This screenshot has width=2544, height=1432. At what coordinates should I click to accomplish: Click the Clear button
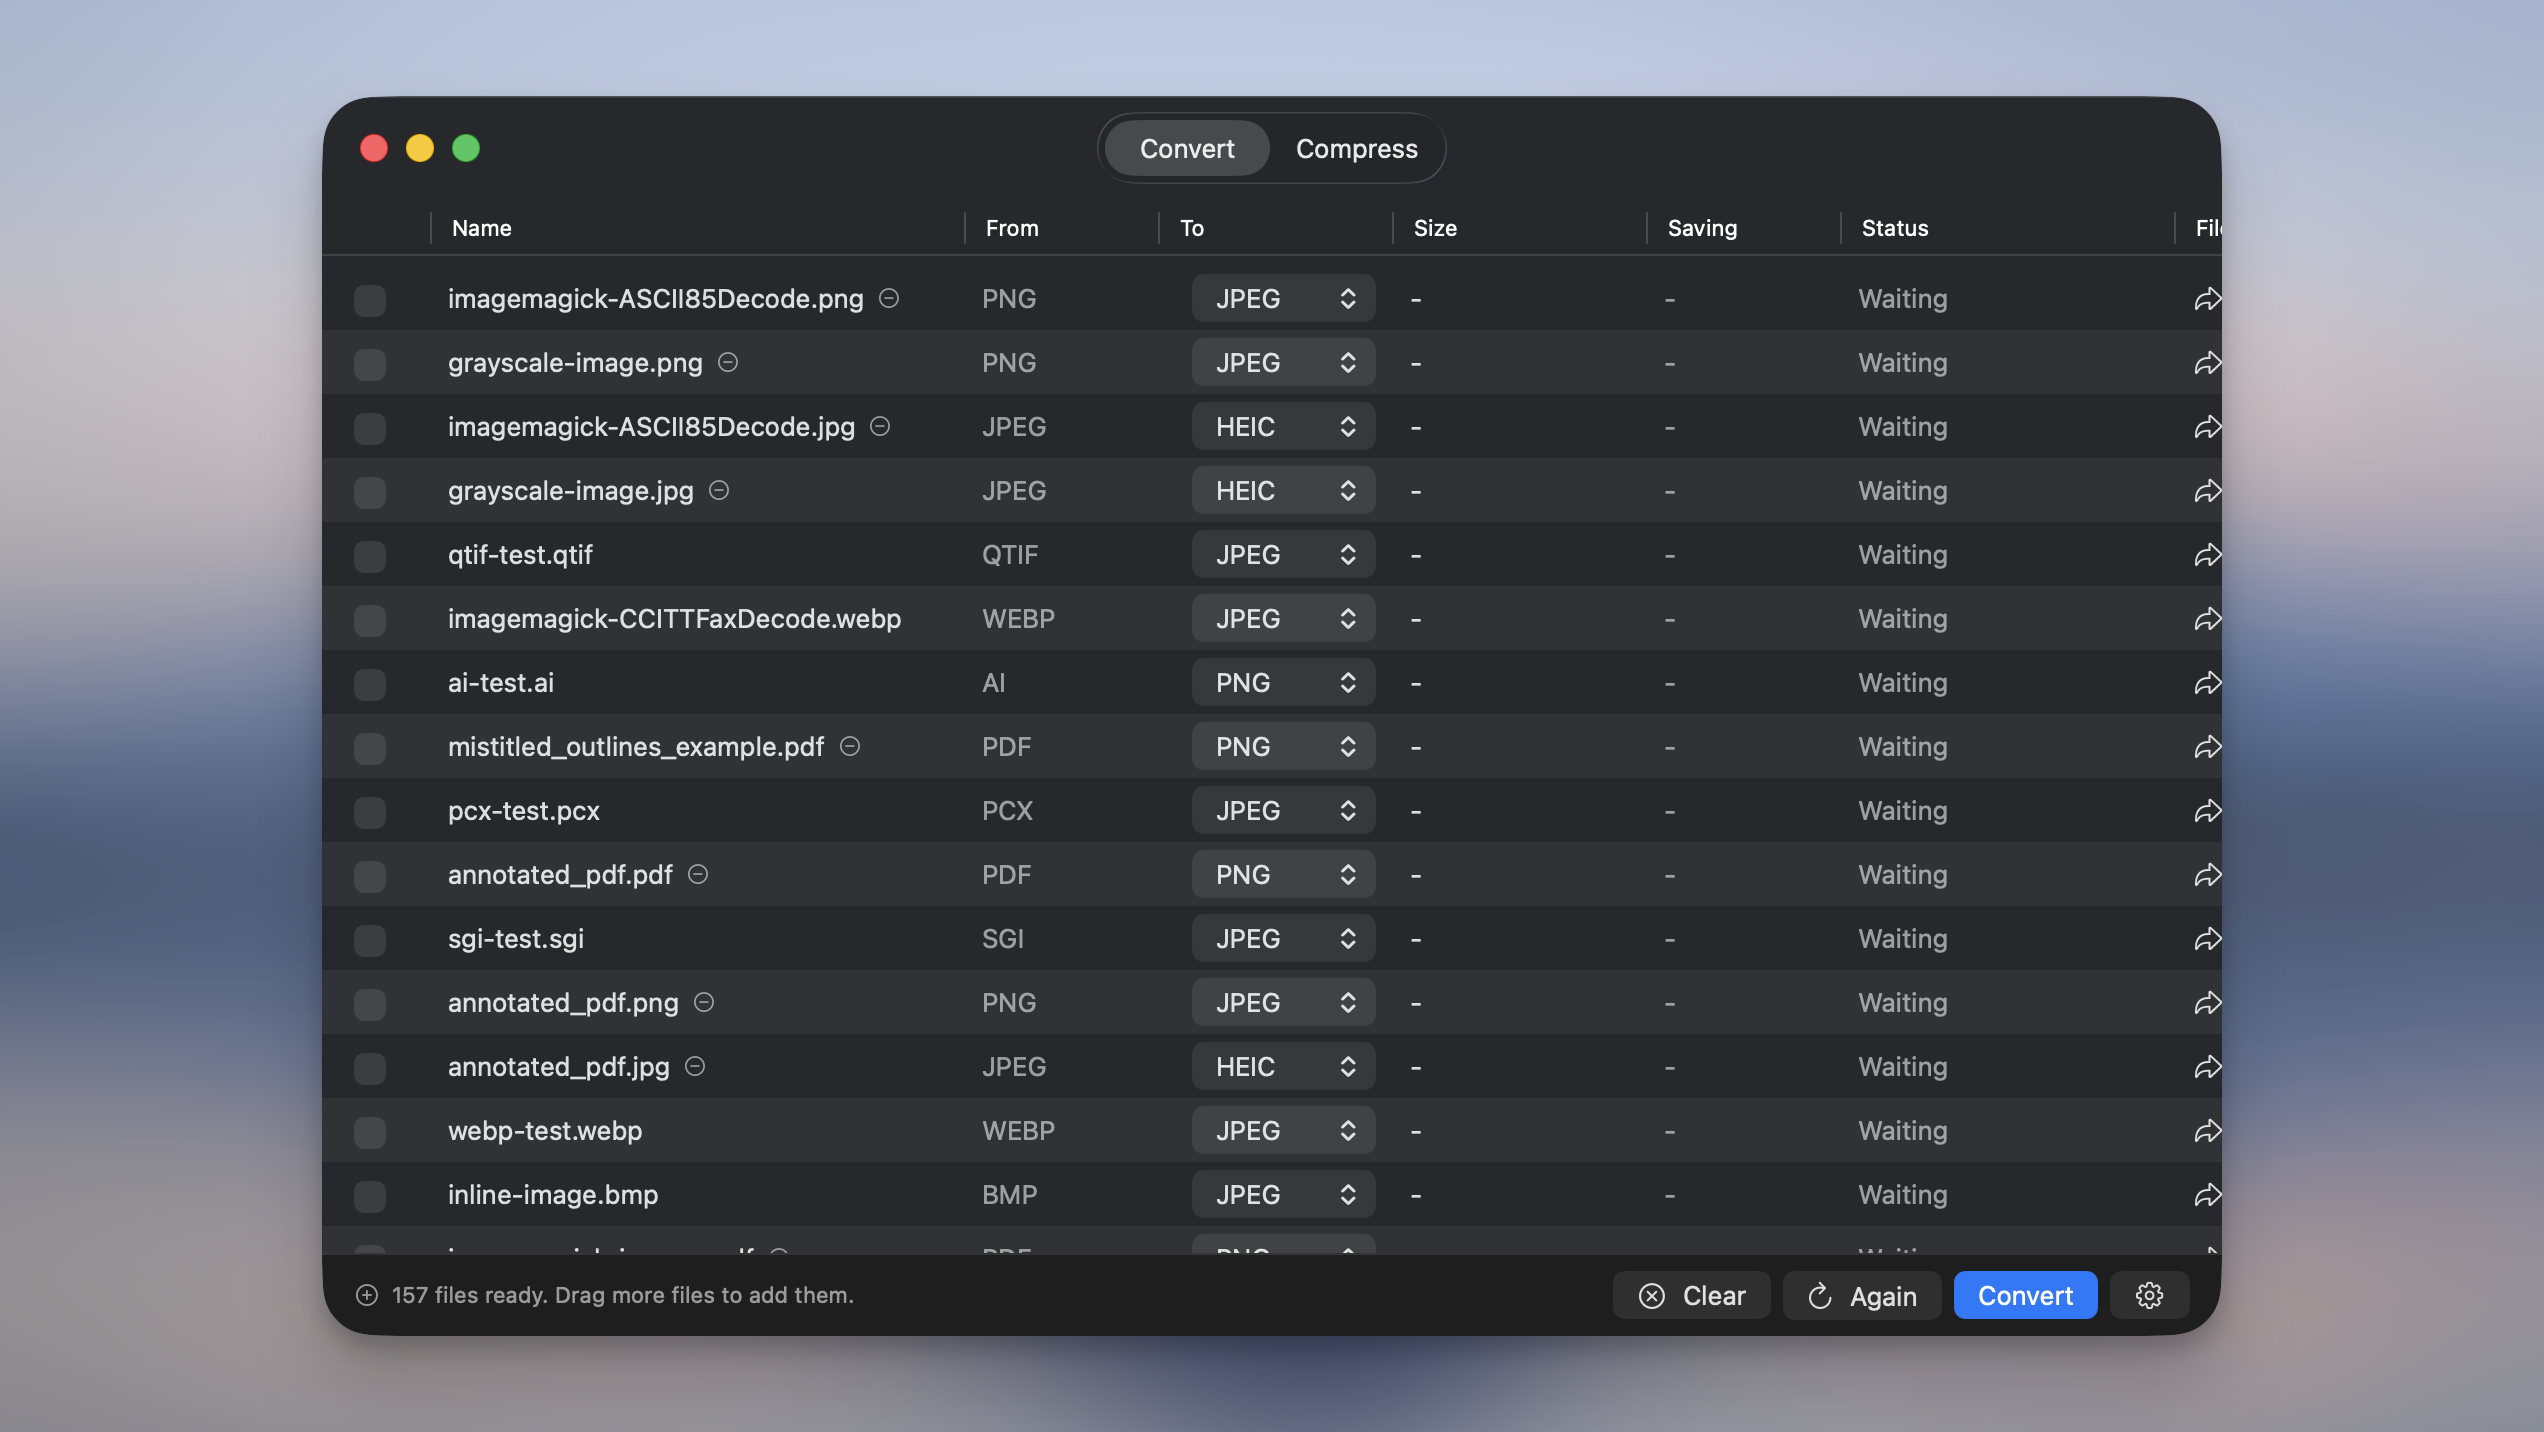1692,1296
